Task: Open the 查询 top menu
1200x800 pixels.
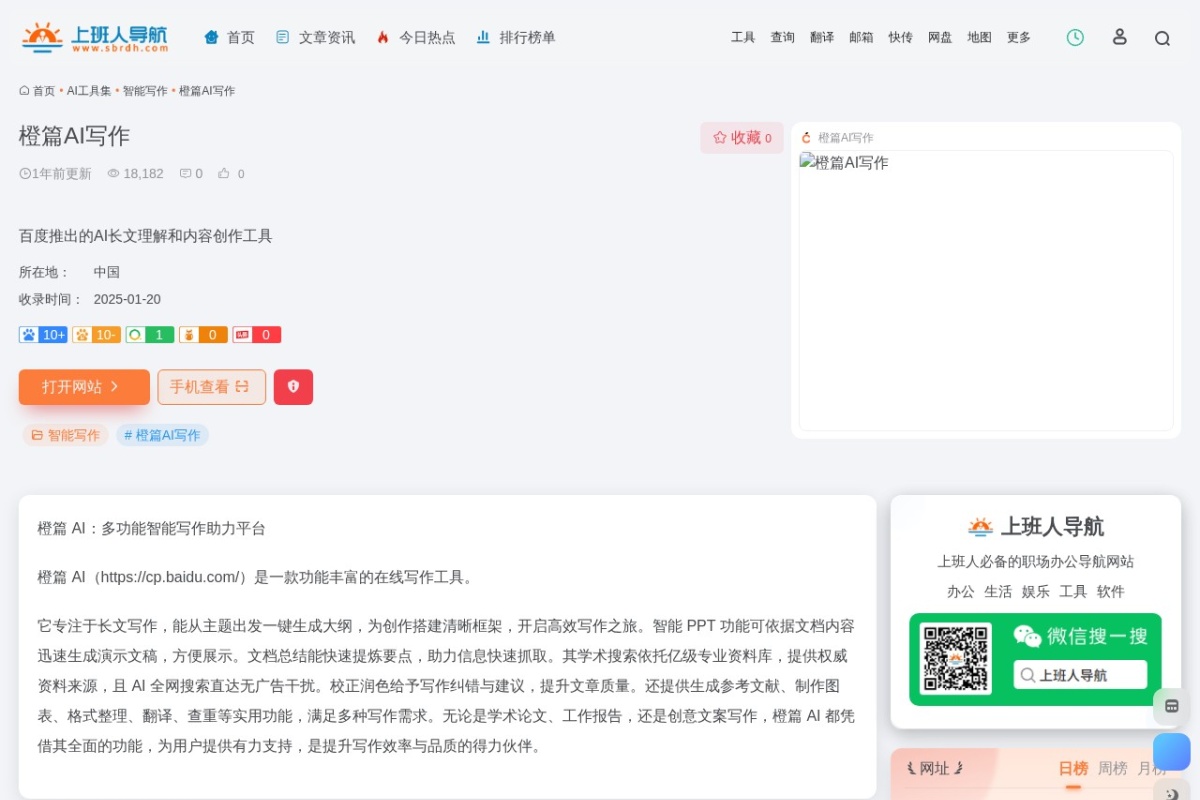Action: click(x=782, y=37)
